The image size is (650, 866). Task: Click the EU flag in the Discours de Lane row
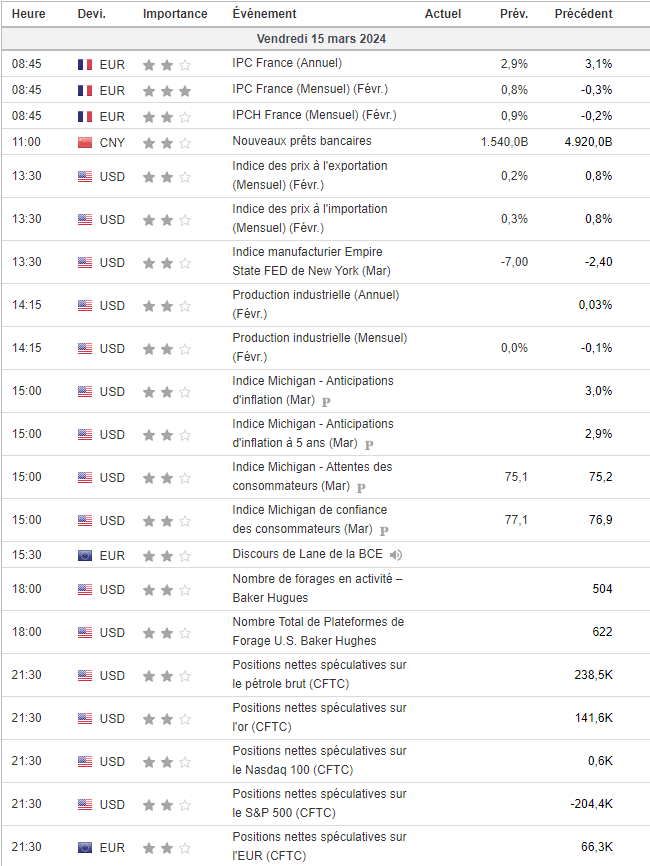coord(85,555)
